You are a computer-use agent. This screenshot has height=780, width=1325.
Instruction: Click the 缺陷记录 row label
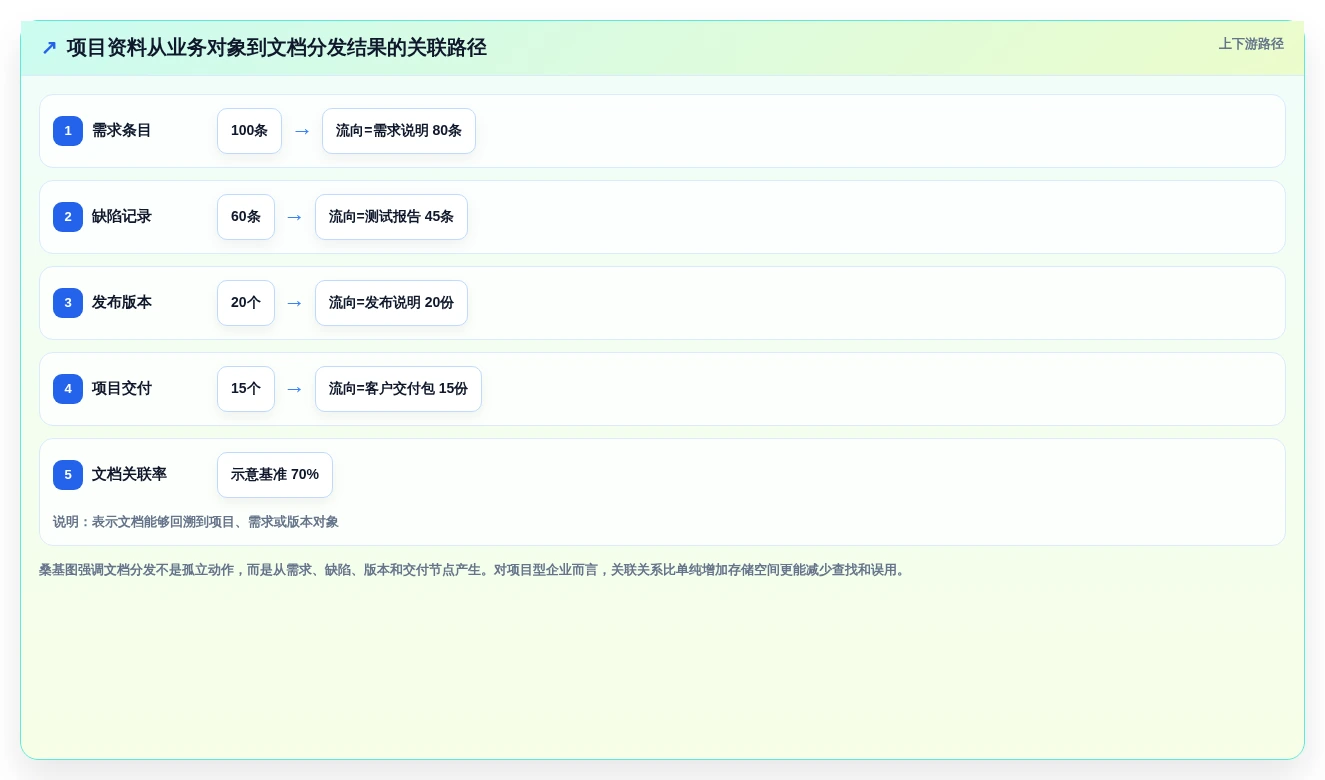(122, 217)
